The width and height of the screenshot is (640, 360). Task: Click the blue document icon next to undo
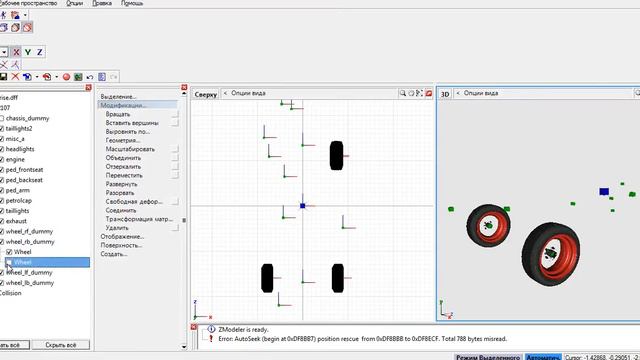[x=102, y=77]
